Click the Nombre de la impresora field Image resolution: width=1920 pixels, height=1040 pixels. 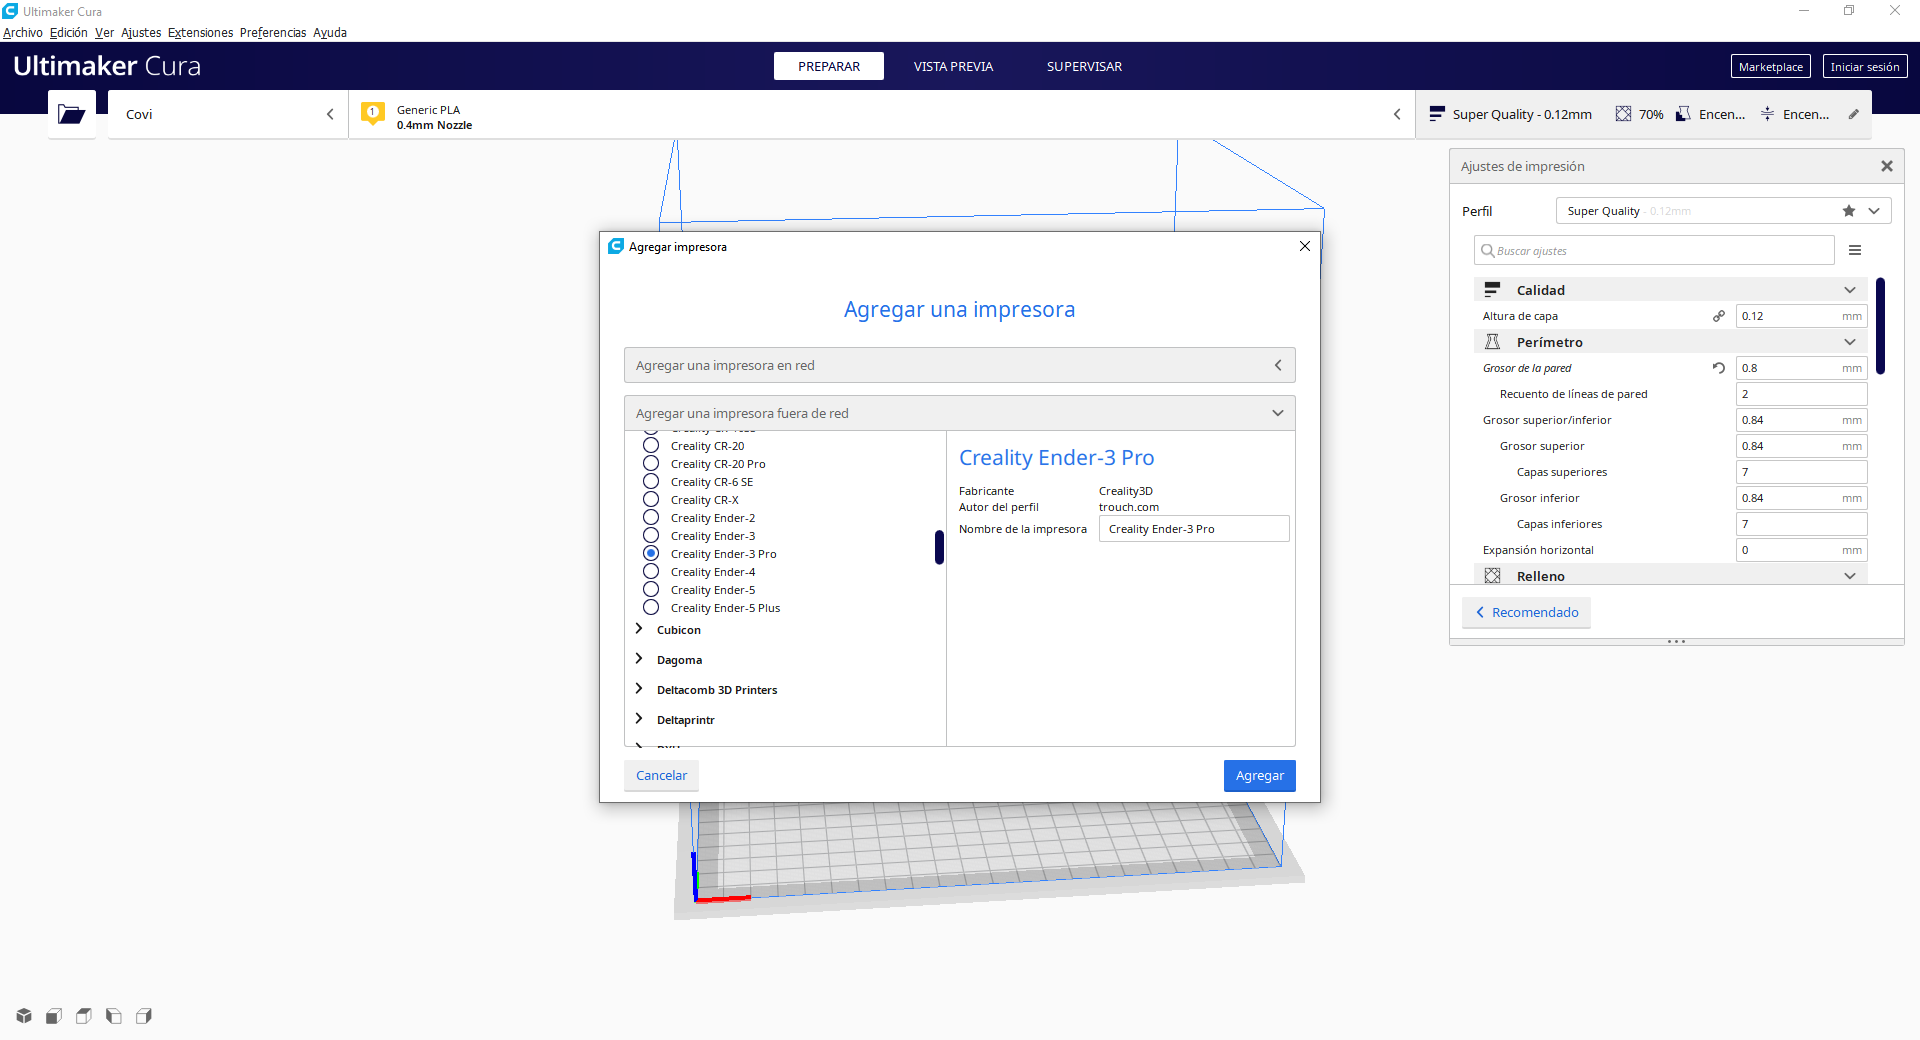point(1194,529)
